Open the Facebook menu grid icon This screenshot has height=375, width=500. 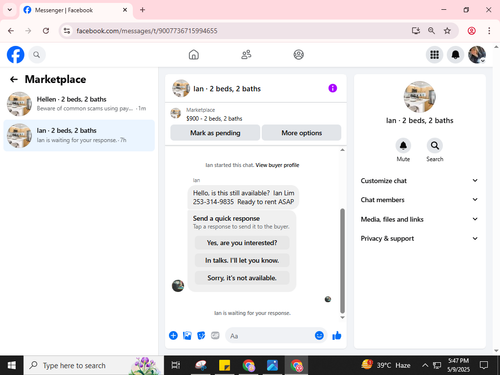(x=434, y=55)
